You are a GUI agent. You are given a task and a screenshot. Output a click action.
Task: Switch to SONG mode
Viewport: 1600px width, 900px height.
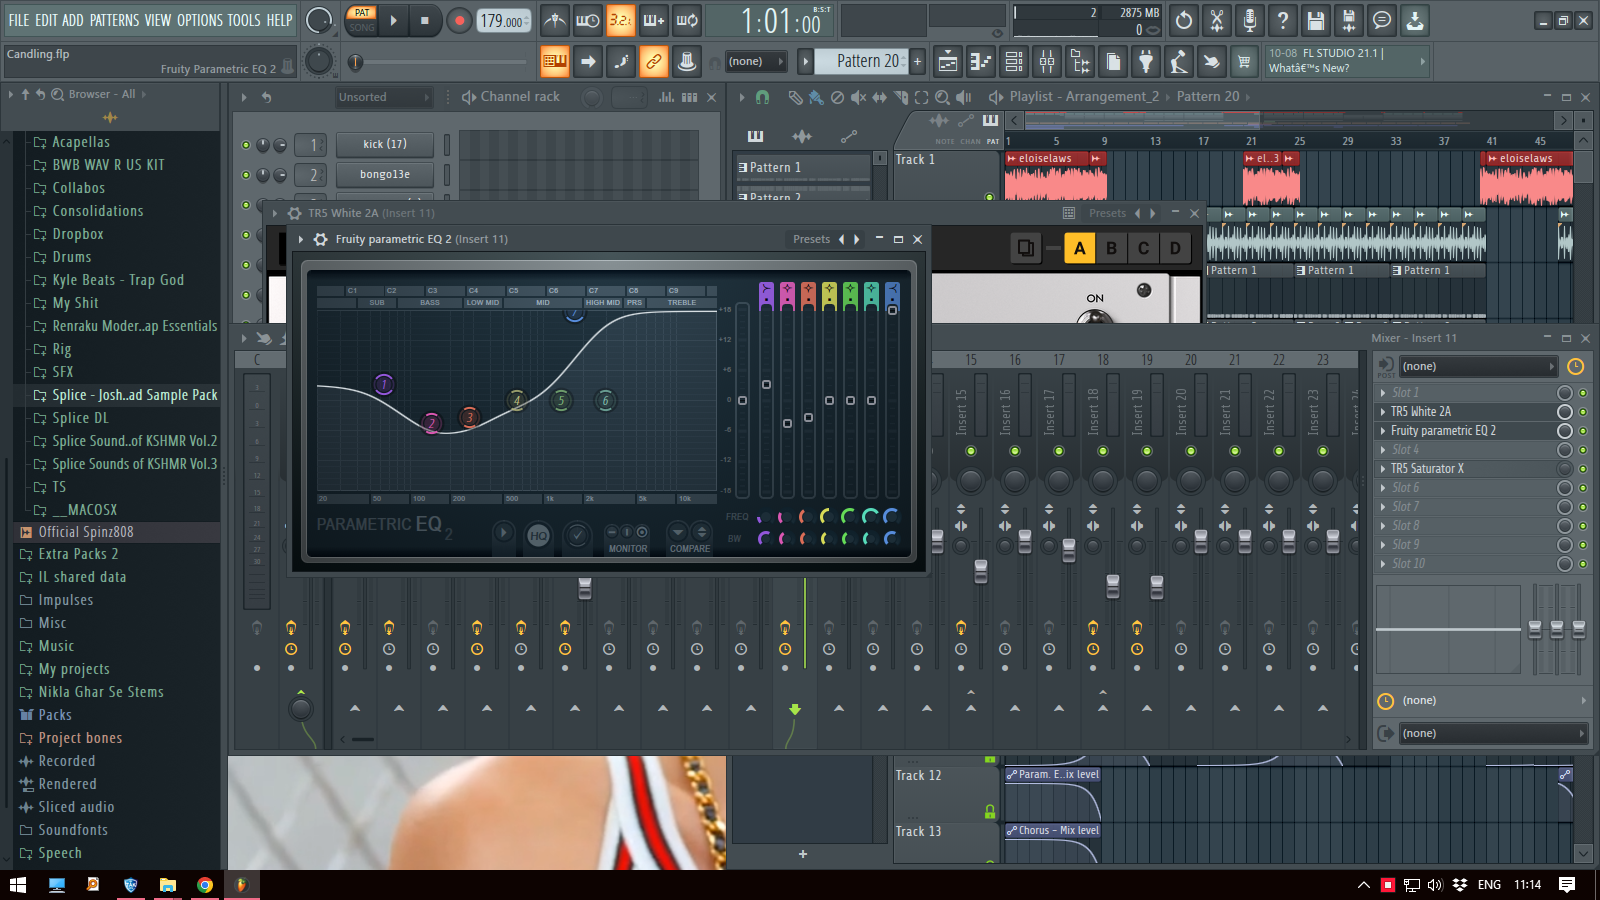click(x=361, y=28)
